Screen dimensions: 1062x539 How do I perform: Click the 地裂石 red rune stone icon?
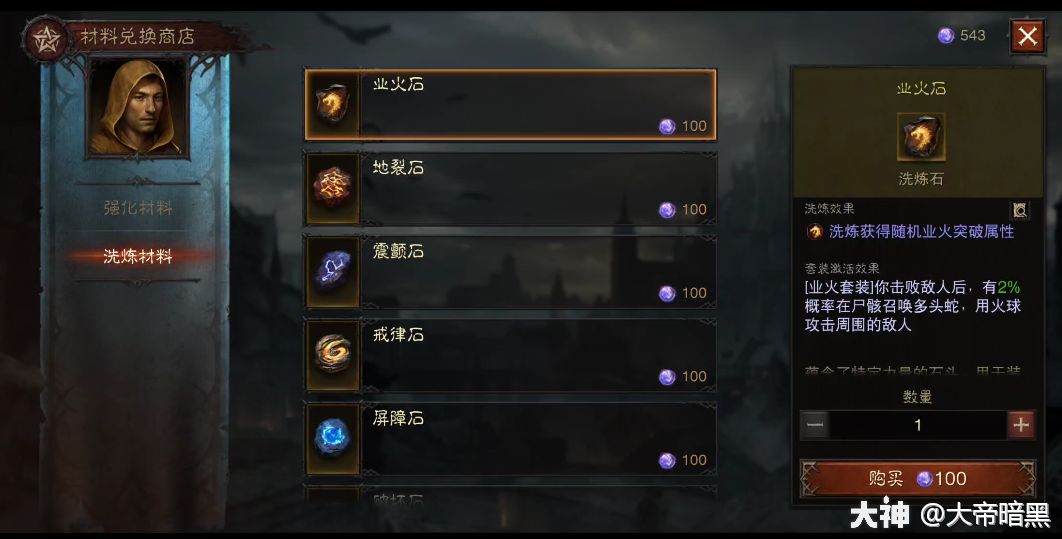click(333, 188)
